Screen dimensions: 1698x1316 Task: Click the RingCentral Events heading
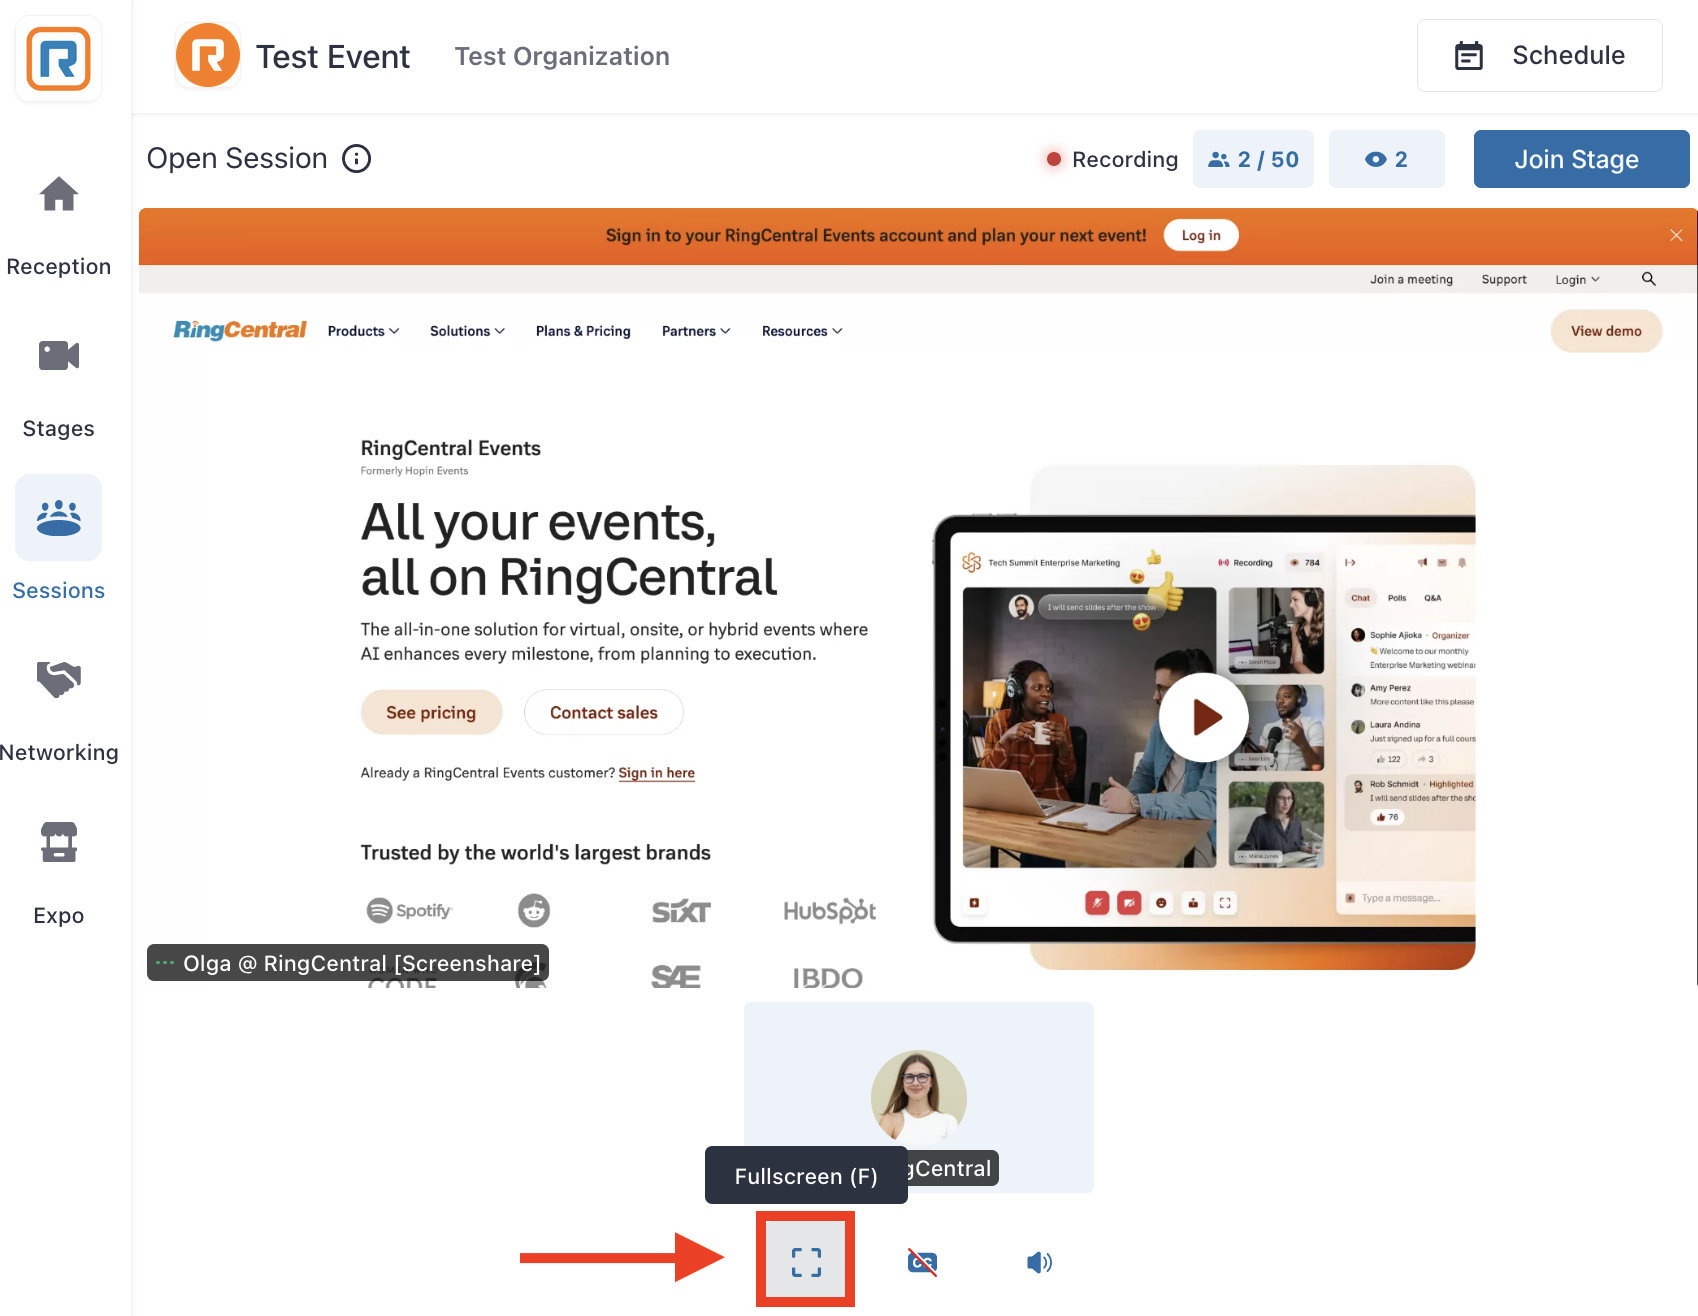(x=451, y=448)
